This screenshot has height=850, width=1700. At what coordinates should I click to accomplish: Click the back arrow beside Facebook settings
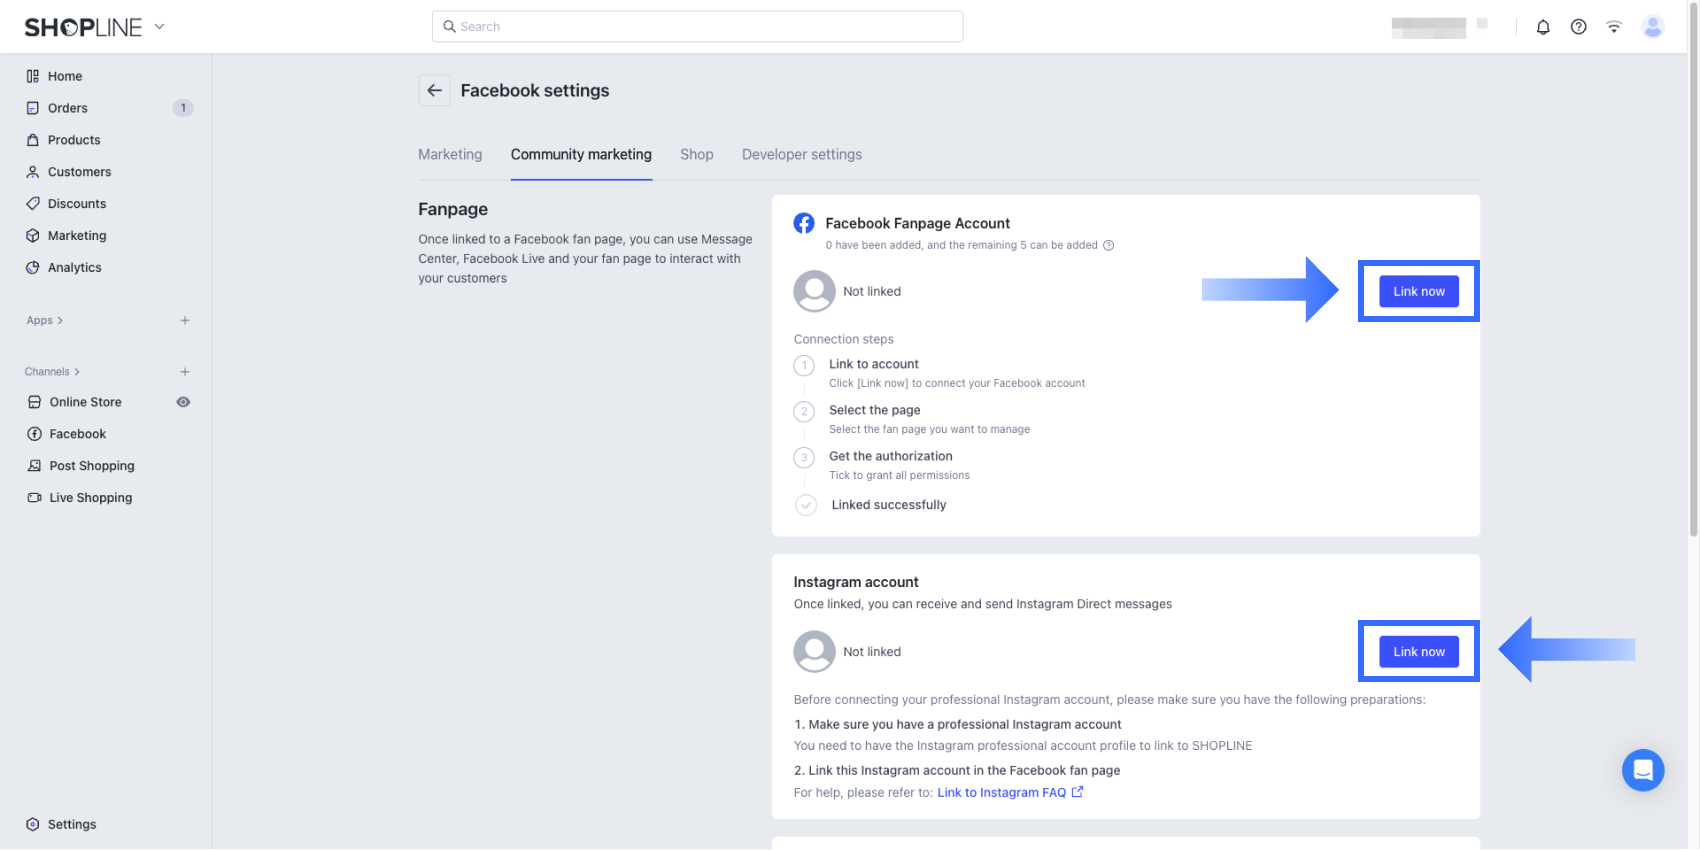pos(434,90)
